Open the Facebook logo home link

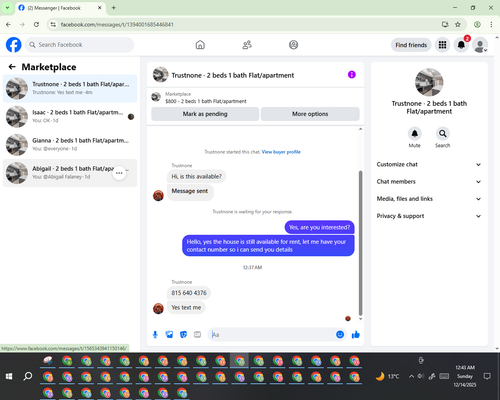(x=14, y=45)
